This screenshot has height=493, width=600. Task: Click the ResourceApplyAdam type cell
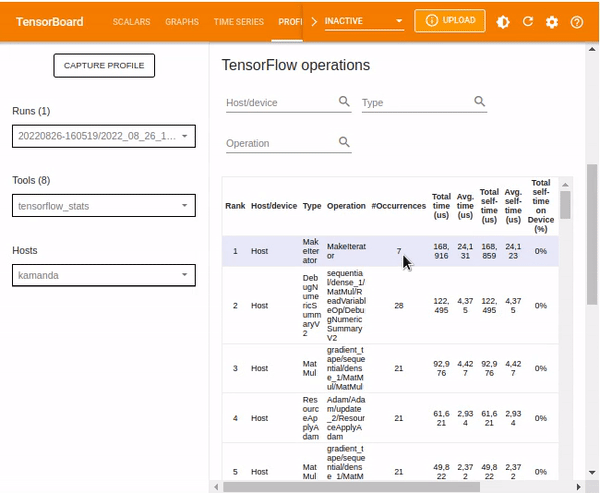point(311,418)
